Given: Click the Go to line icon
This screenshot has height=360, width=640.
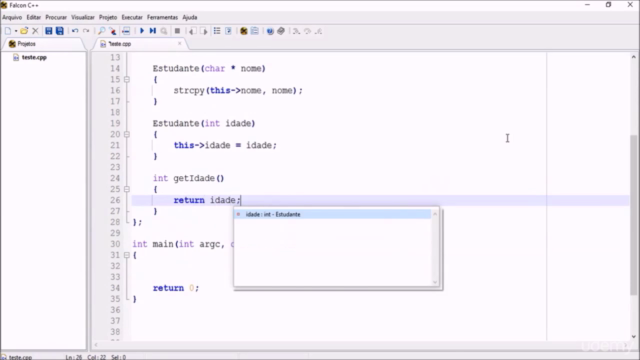Looking at the screenshot, I should click(x=126, y=31).
